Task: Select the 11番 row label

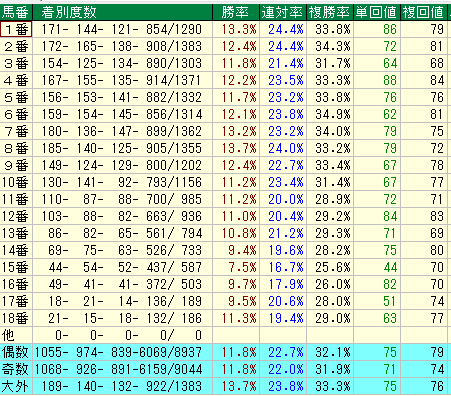Action: coord(16,199)
